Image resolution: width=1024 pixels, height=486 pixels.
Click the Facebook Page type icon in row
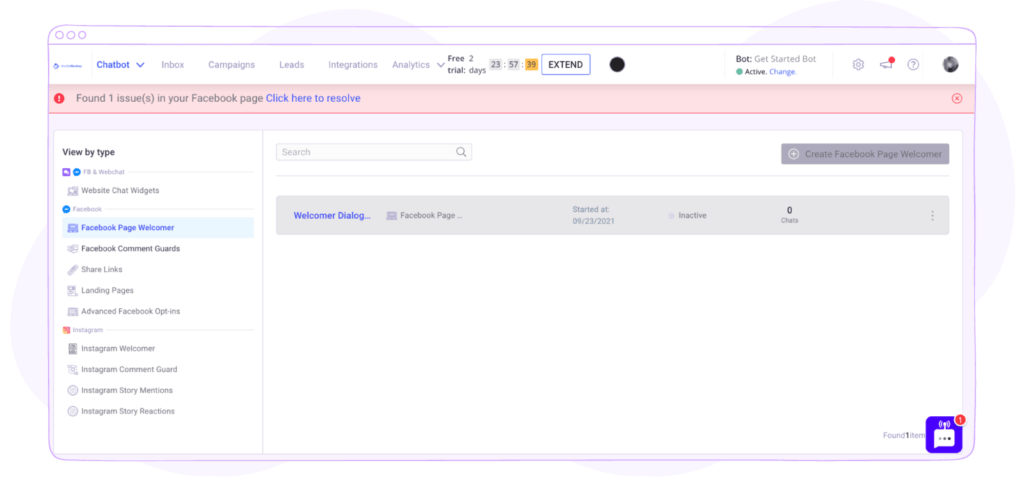pyautogui.click(x=391, y=216)
